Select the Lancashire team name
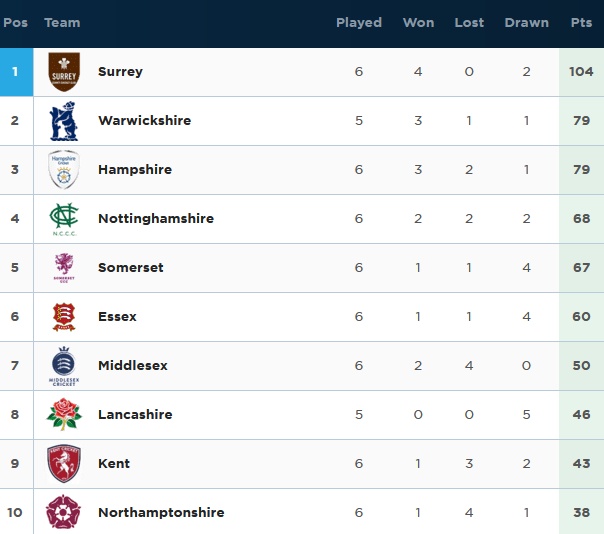The height and width of the screenshot is (534, 604). (x=135, y=415)
